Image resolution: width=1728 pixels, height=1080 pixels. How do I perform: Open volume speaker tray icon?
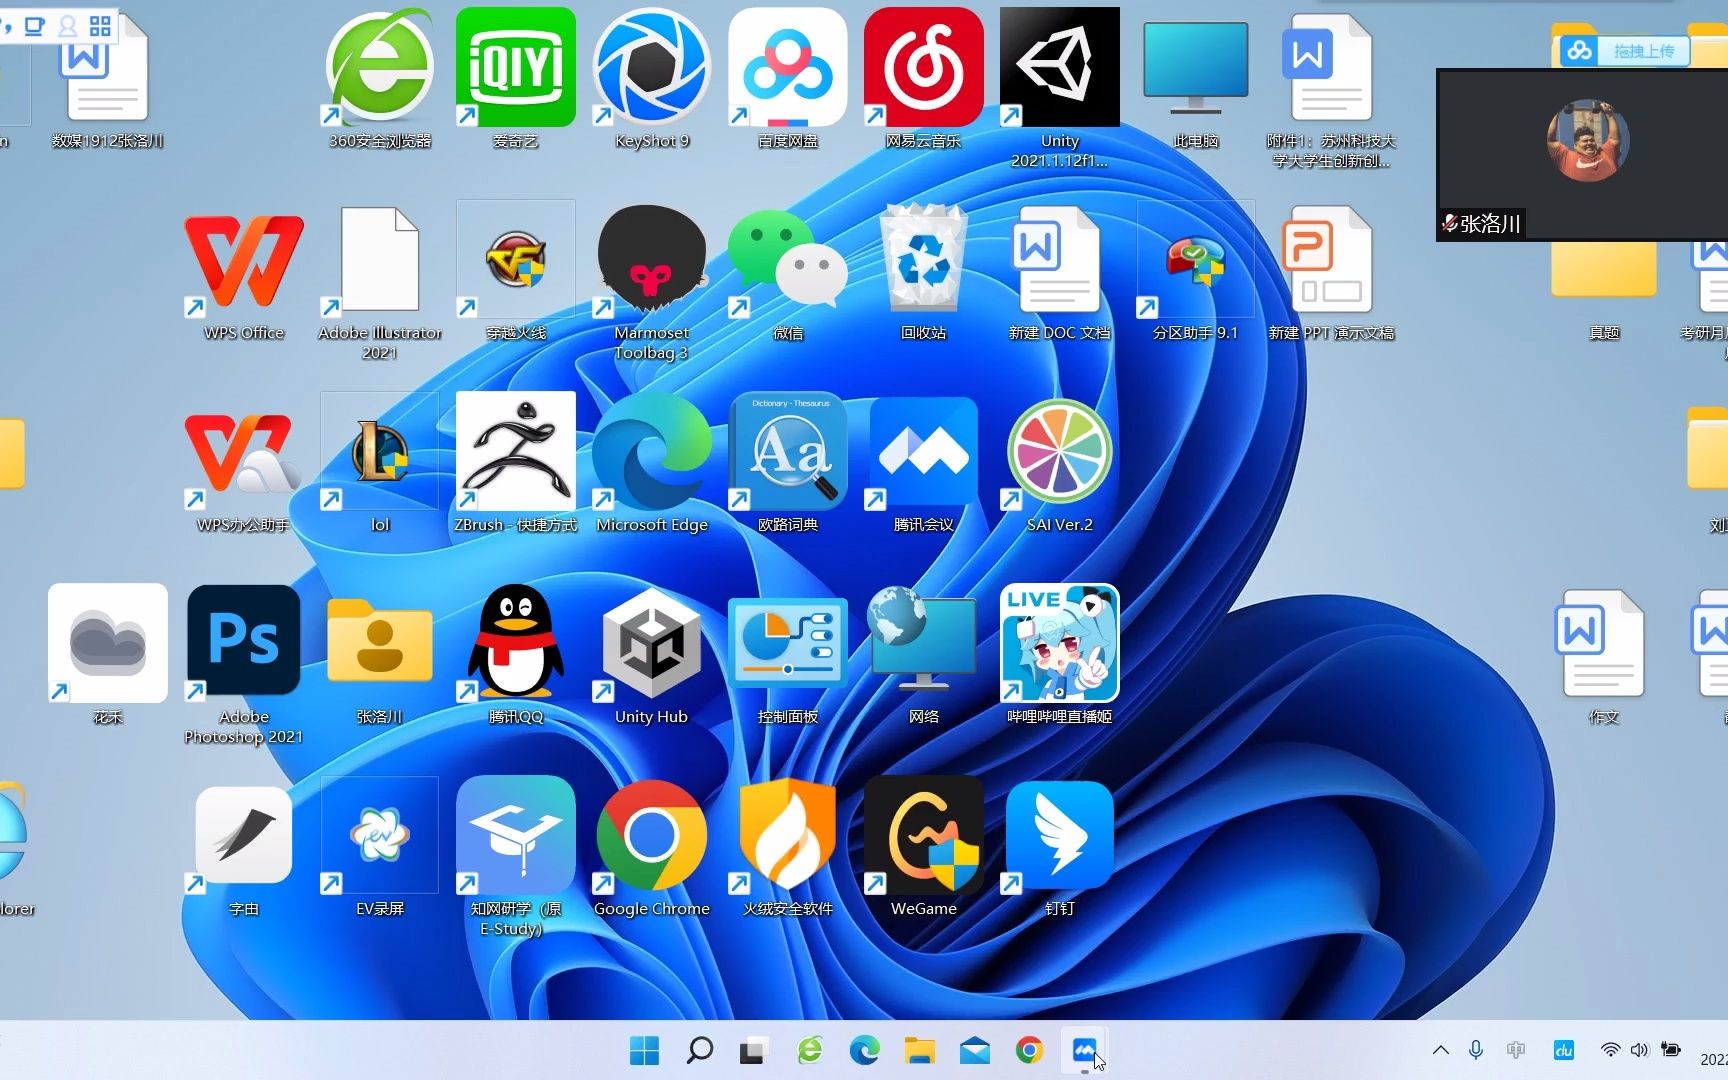pos(1639,1050)
